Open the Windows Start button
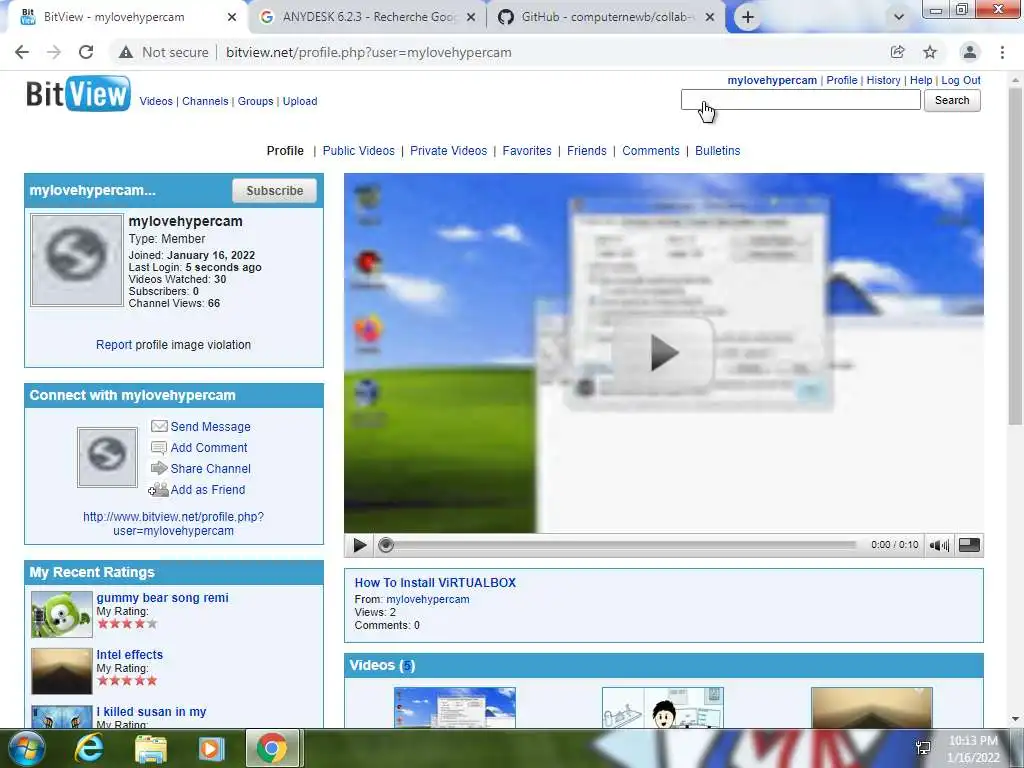Screen dimensions: 1024x768 click(26, 748)
